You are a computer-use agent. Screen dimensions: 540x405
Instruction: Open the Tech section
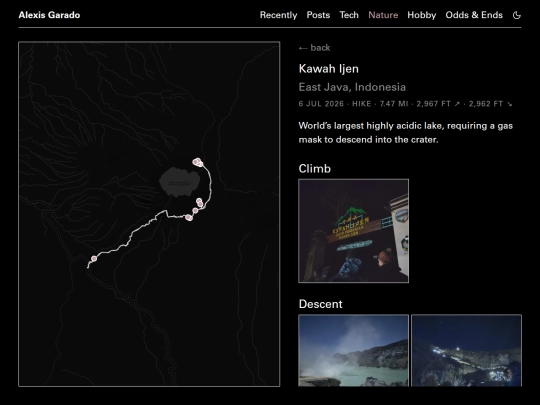click(349, 15)
